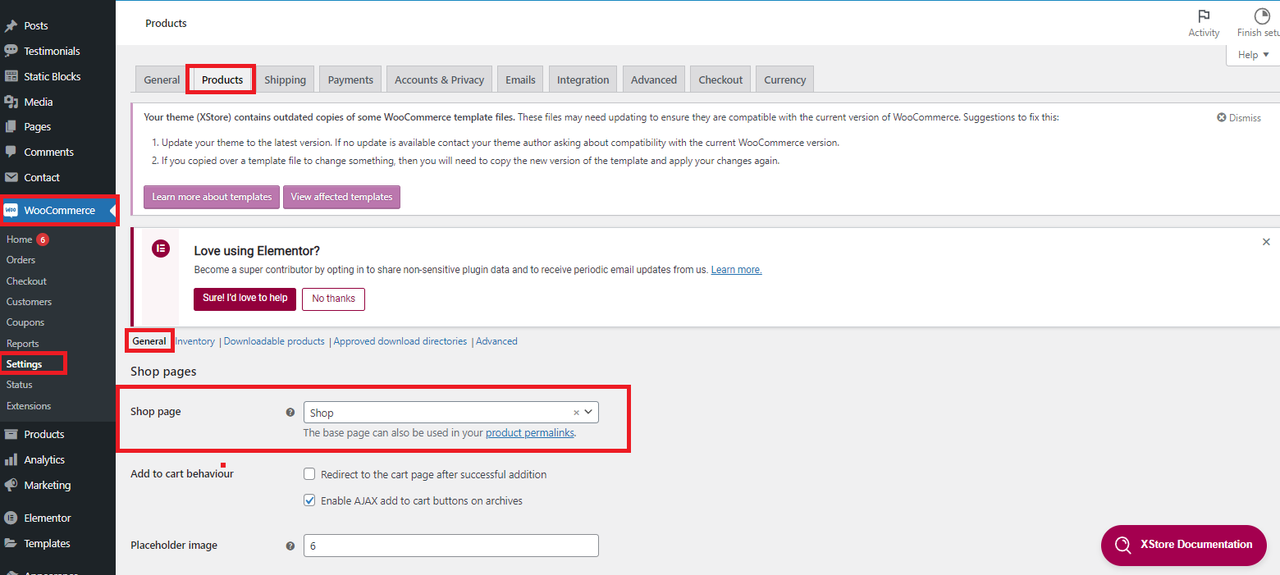The image size is (1280, 575).
Task: Open the Accounts & Privacy tab
Action: 439,80
